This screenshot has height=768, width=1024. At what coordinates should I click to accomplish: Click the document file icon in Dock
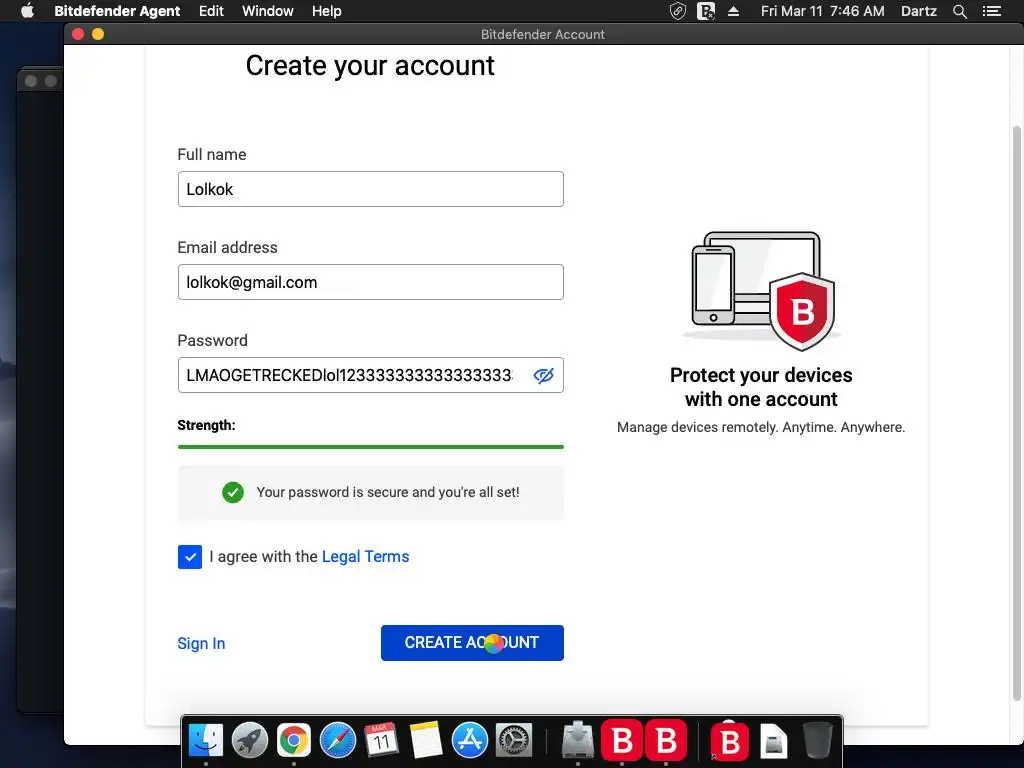(774, 741)
